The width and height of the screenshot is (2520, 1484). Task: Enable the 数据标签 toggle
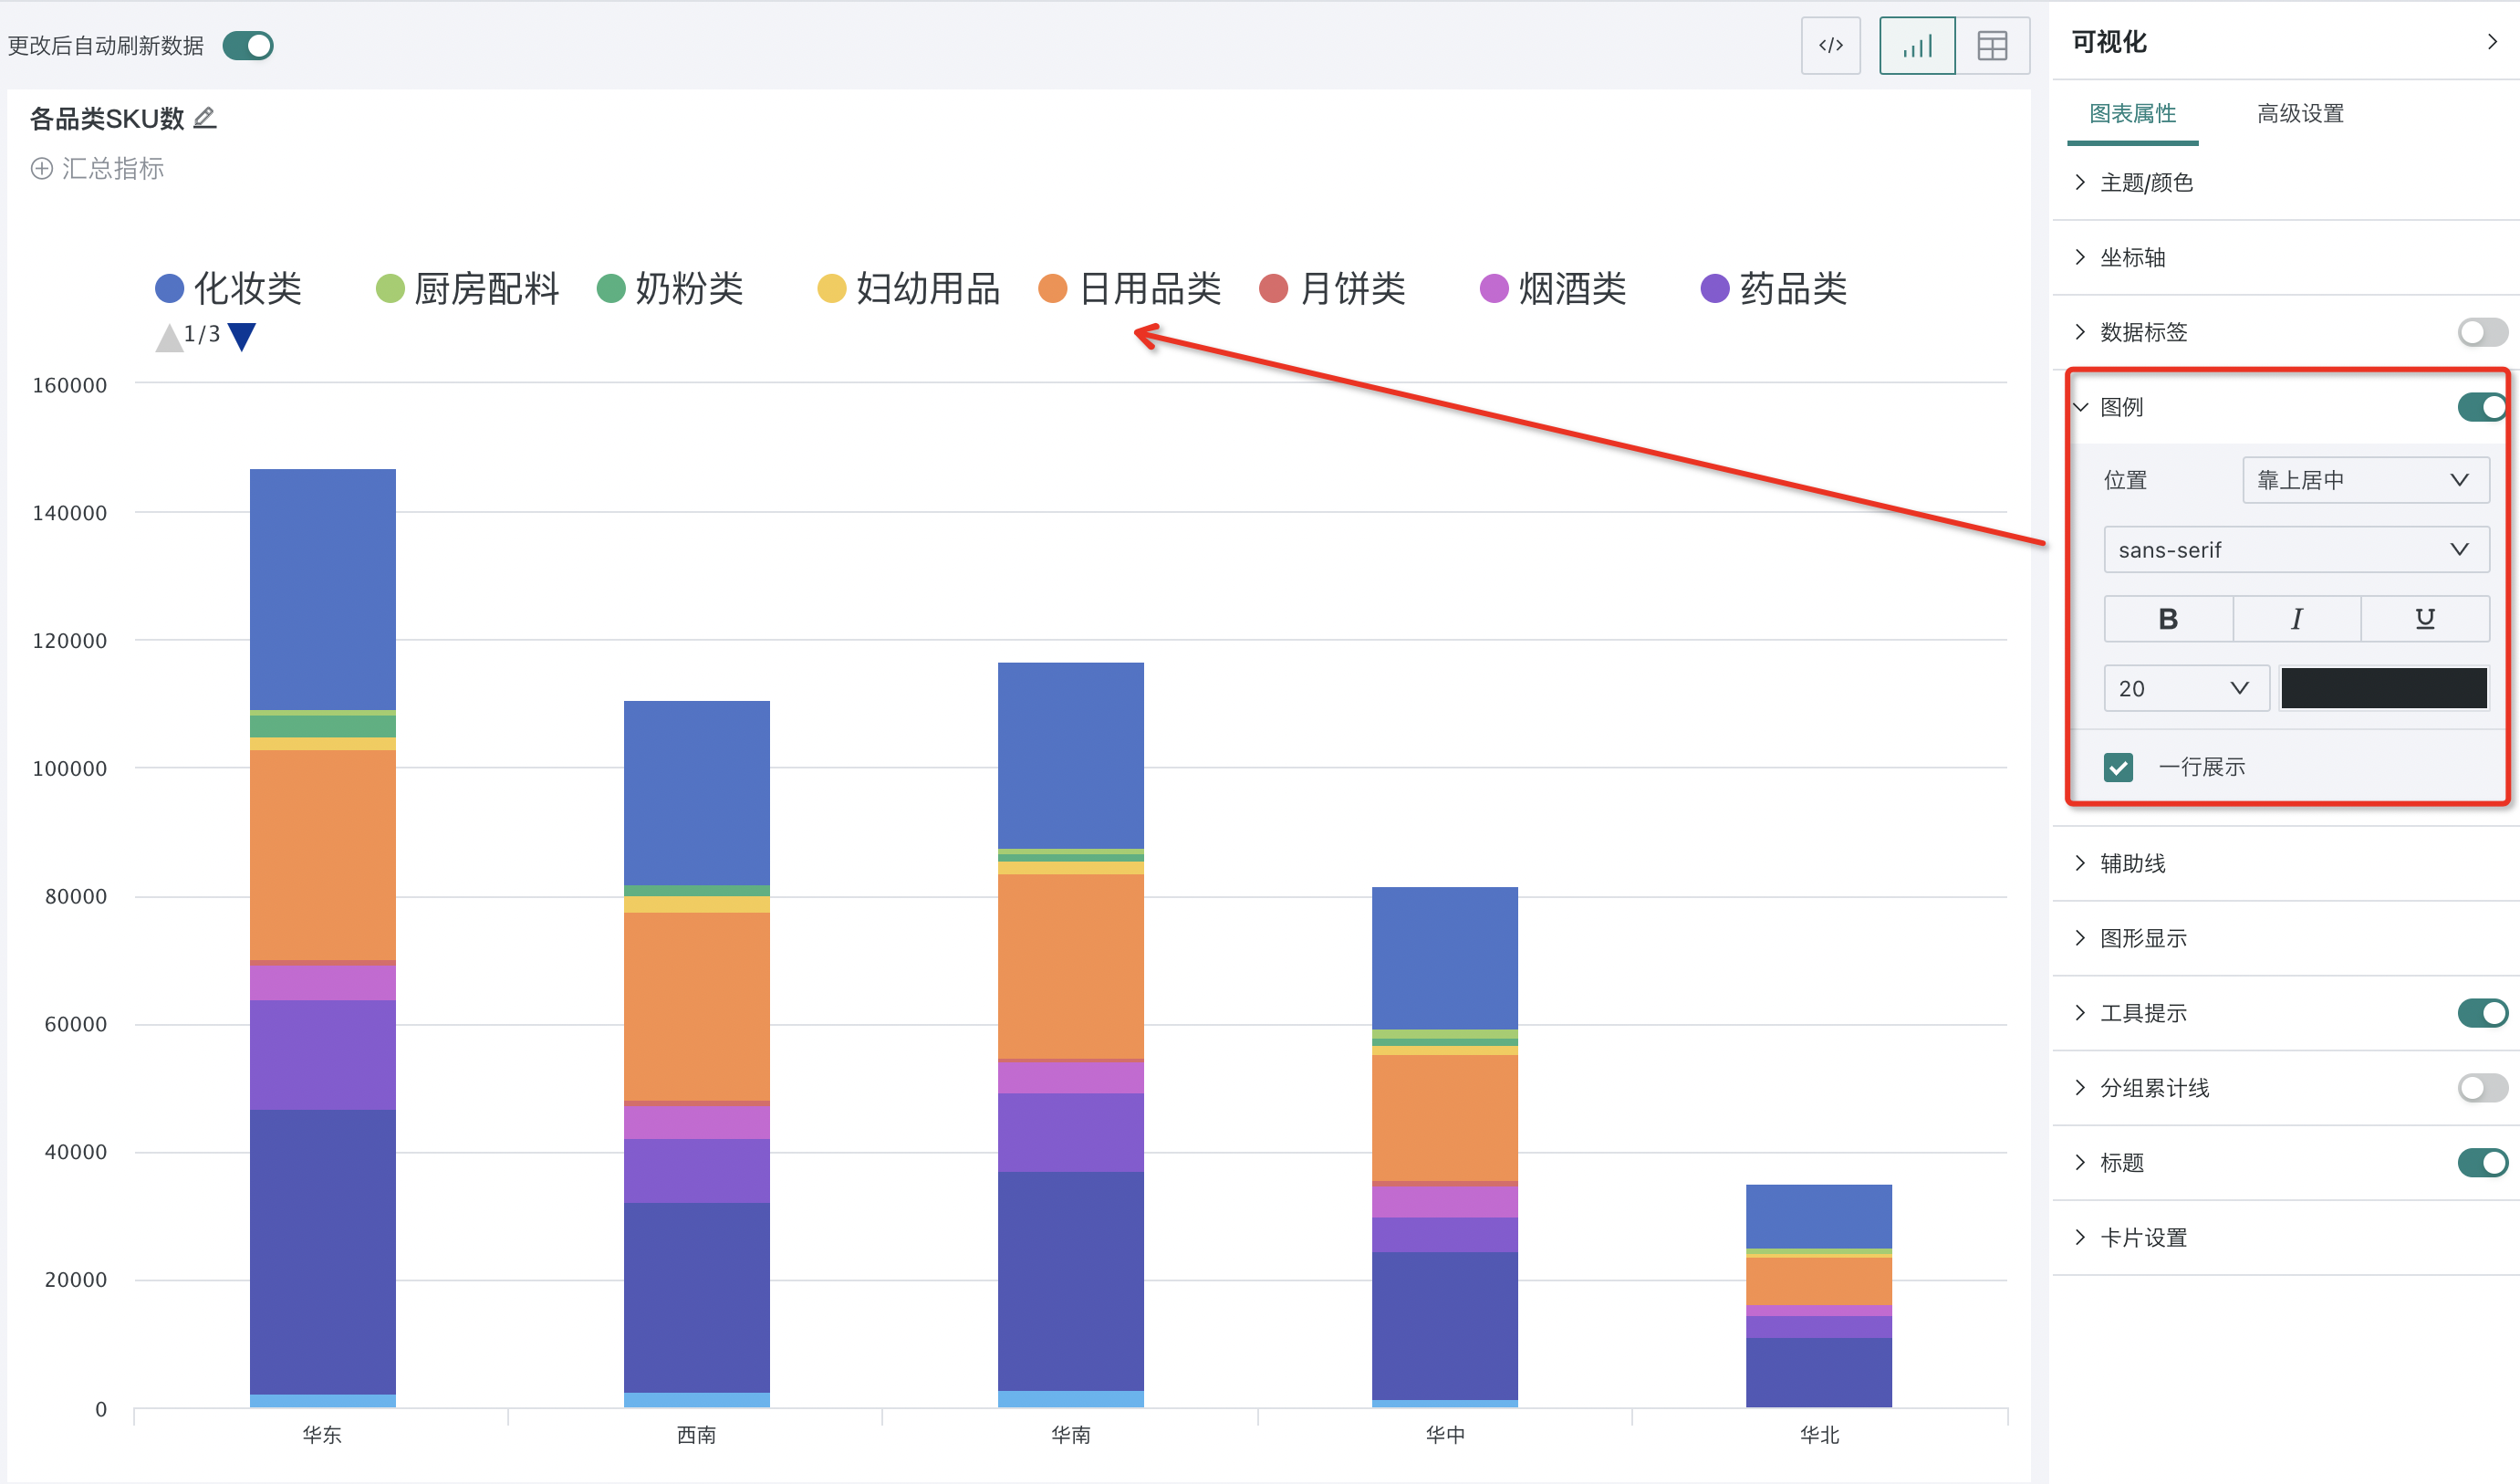tap(2481, 332)
